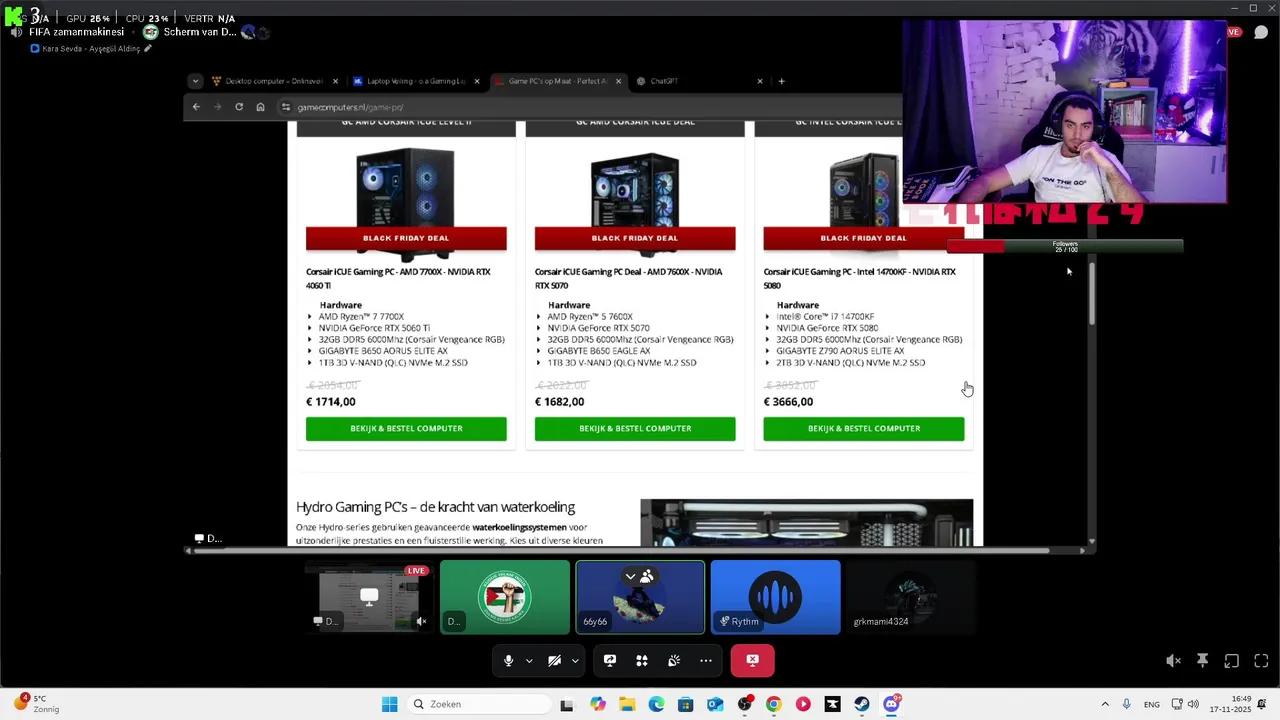The width and height of the screenshot is (1280, 720).
Task: Unmute the live stream tile speaker
Action: pyautogui.click(x=421, y=621)
